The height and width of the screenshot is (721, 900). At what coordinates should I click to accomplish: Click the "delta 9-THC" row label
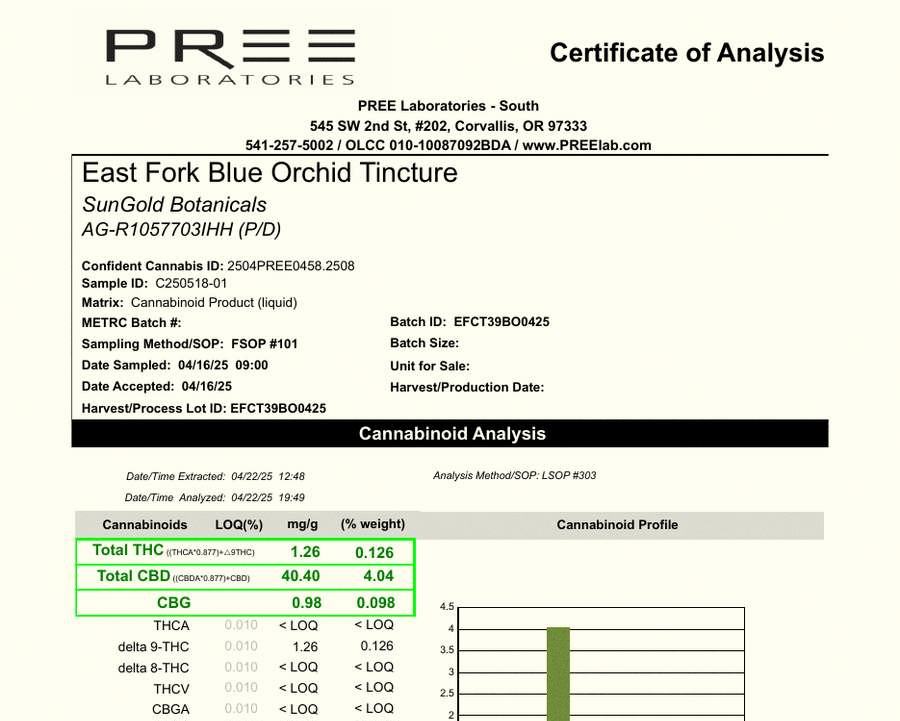153,647
